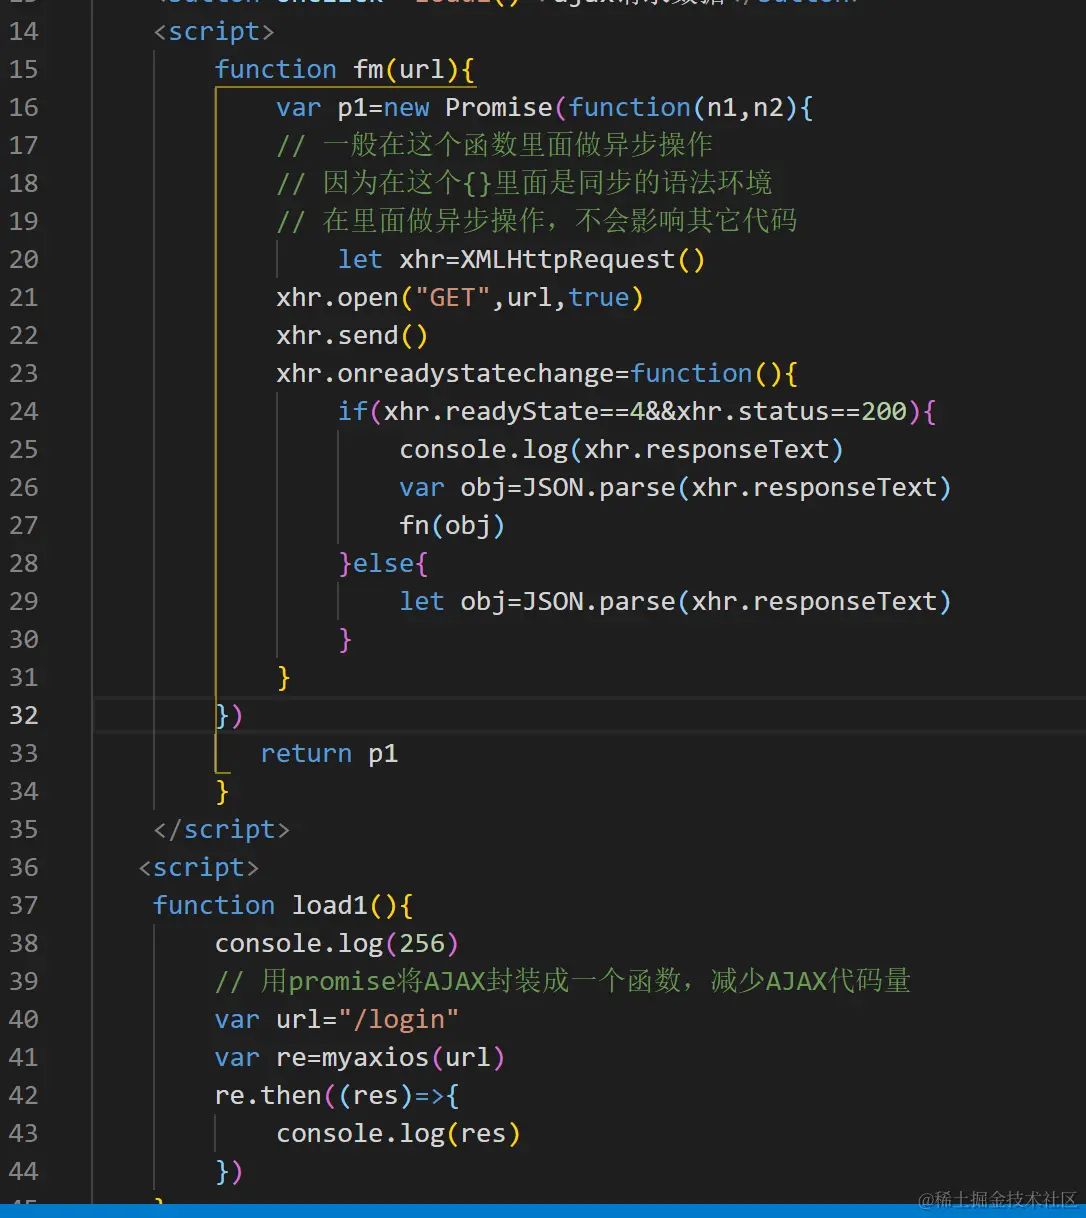Click console.log(res) on line 43

tap(399, 1133)
